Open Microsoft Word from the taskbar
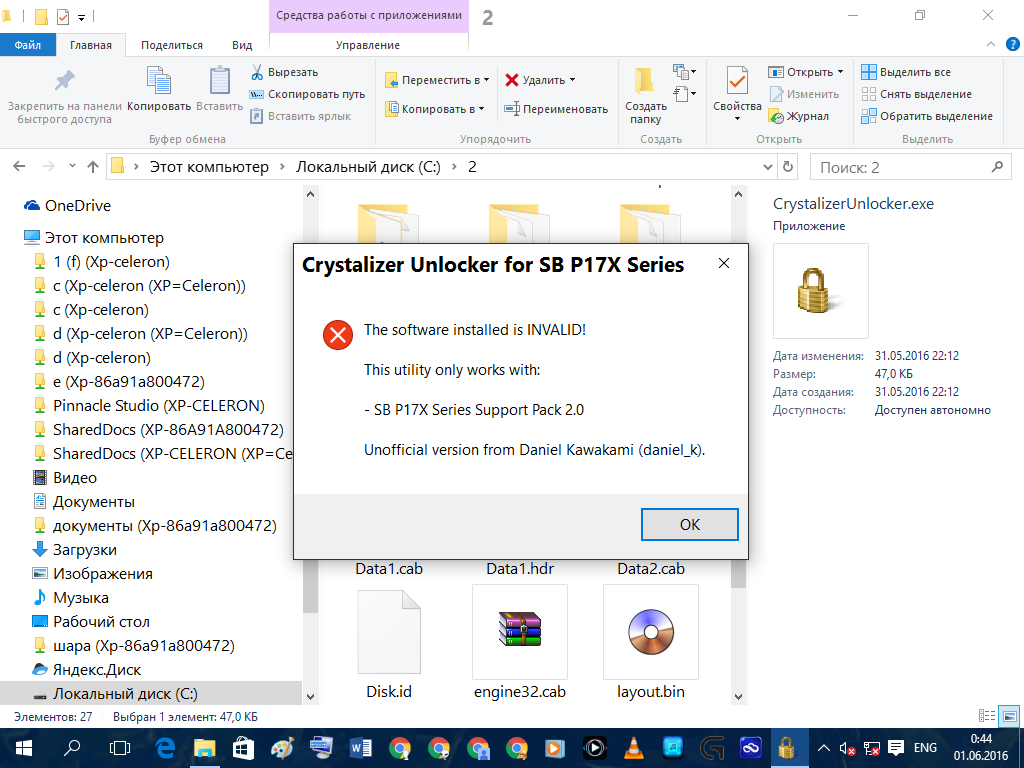1024x768 pixels. point(360,748)
